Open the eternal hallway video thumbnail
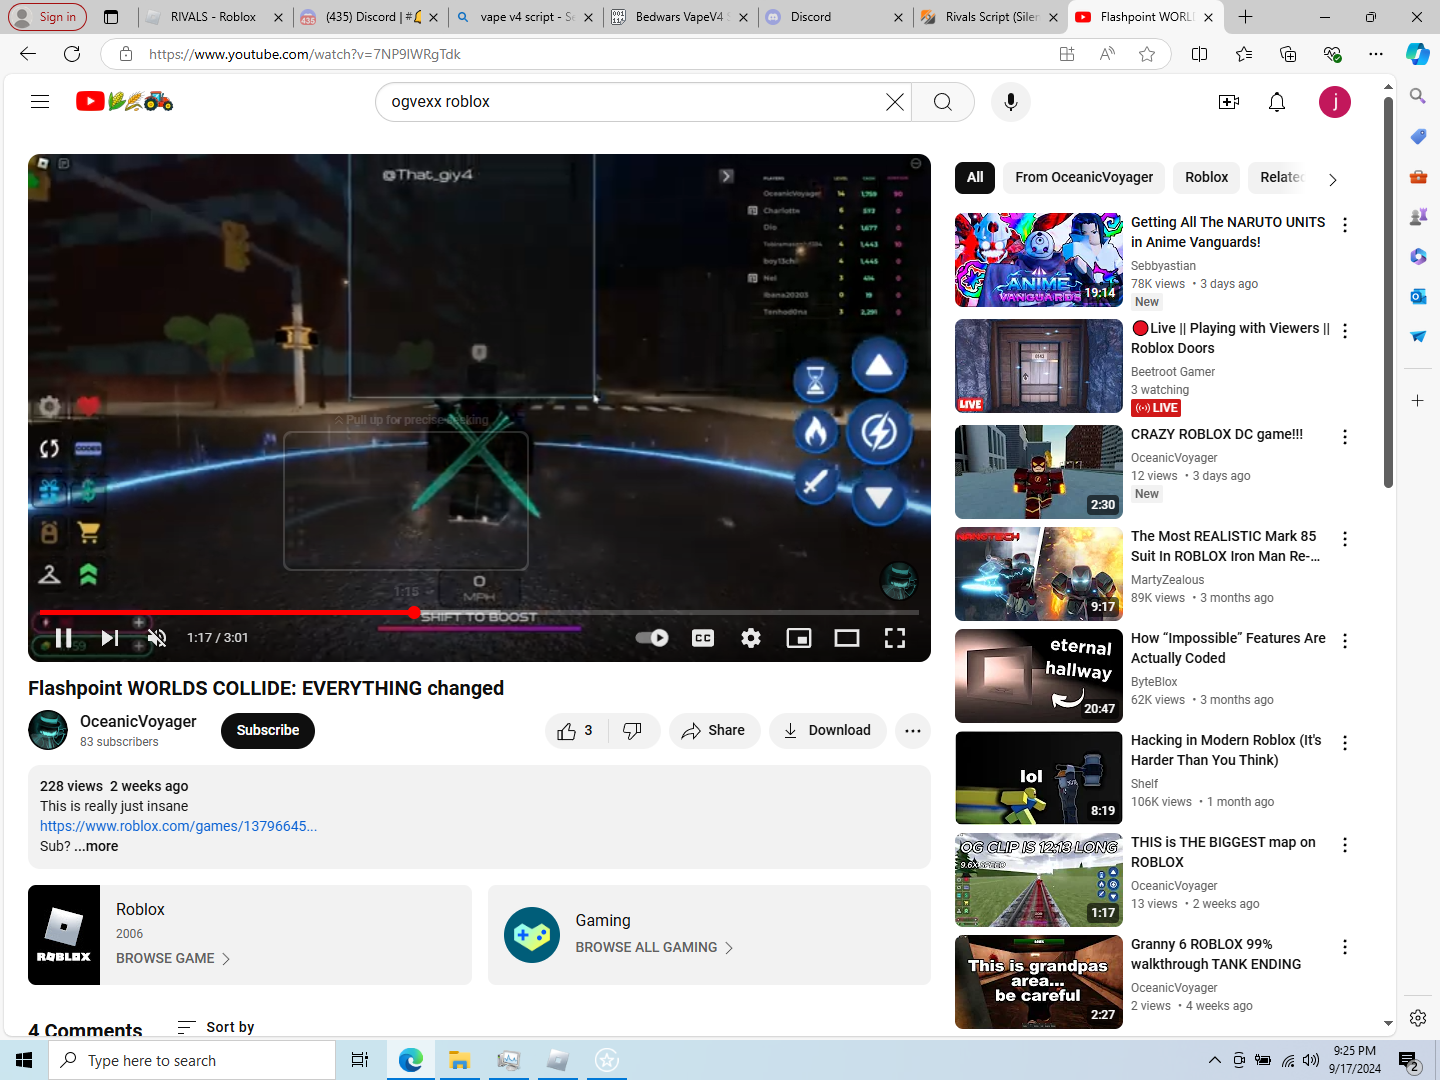The width and height of the screenshot is (1440, 1080). 1038,676
